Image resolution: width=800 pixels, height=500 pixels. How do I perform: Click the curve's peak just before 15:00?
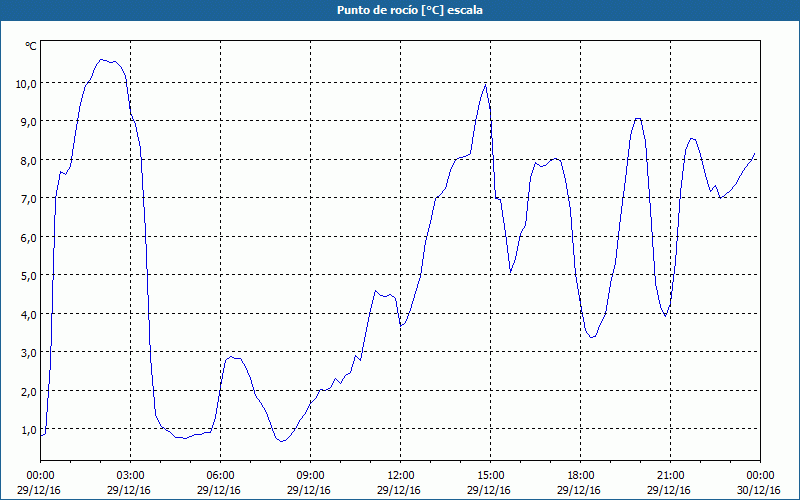(x=485, y=85)
